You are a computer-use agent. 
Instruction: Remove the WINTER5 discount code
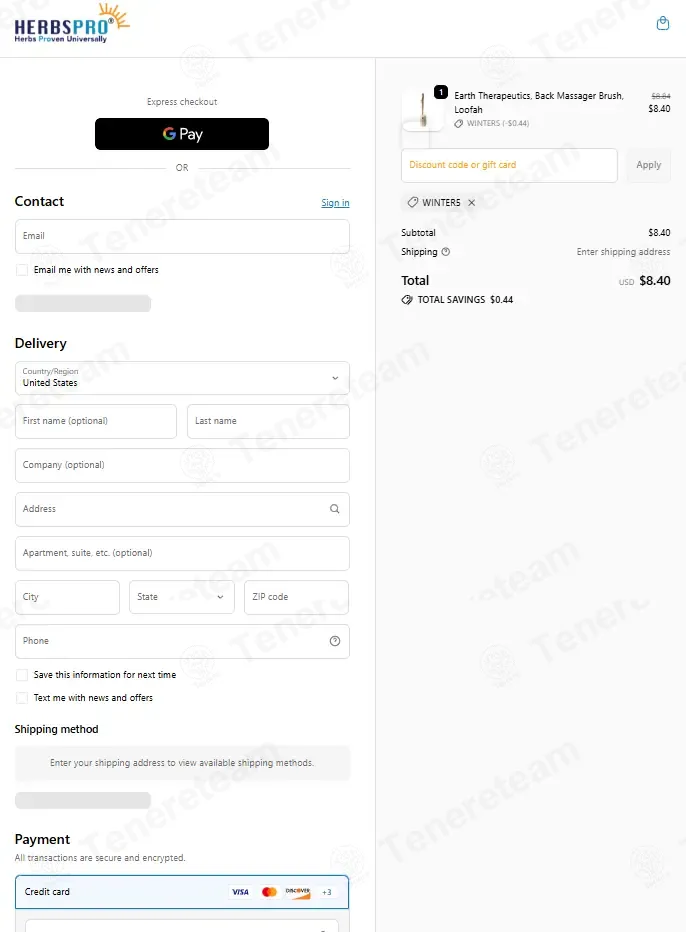point(472,203)
